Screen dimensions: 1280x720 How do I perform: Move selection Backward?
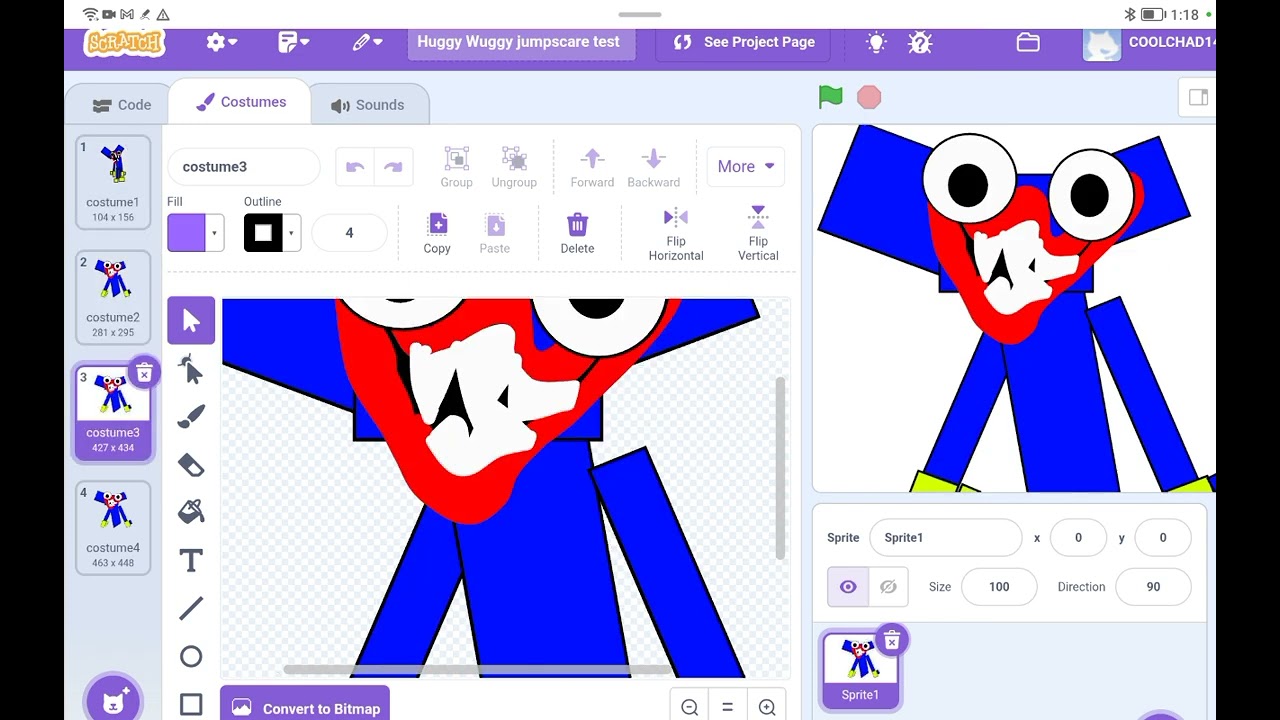coord(653,167)
